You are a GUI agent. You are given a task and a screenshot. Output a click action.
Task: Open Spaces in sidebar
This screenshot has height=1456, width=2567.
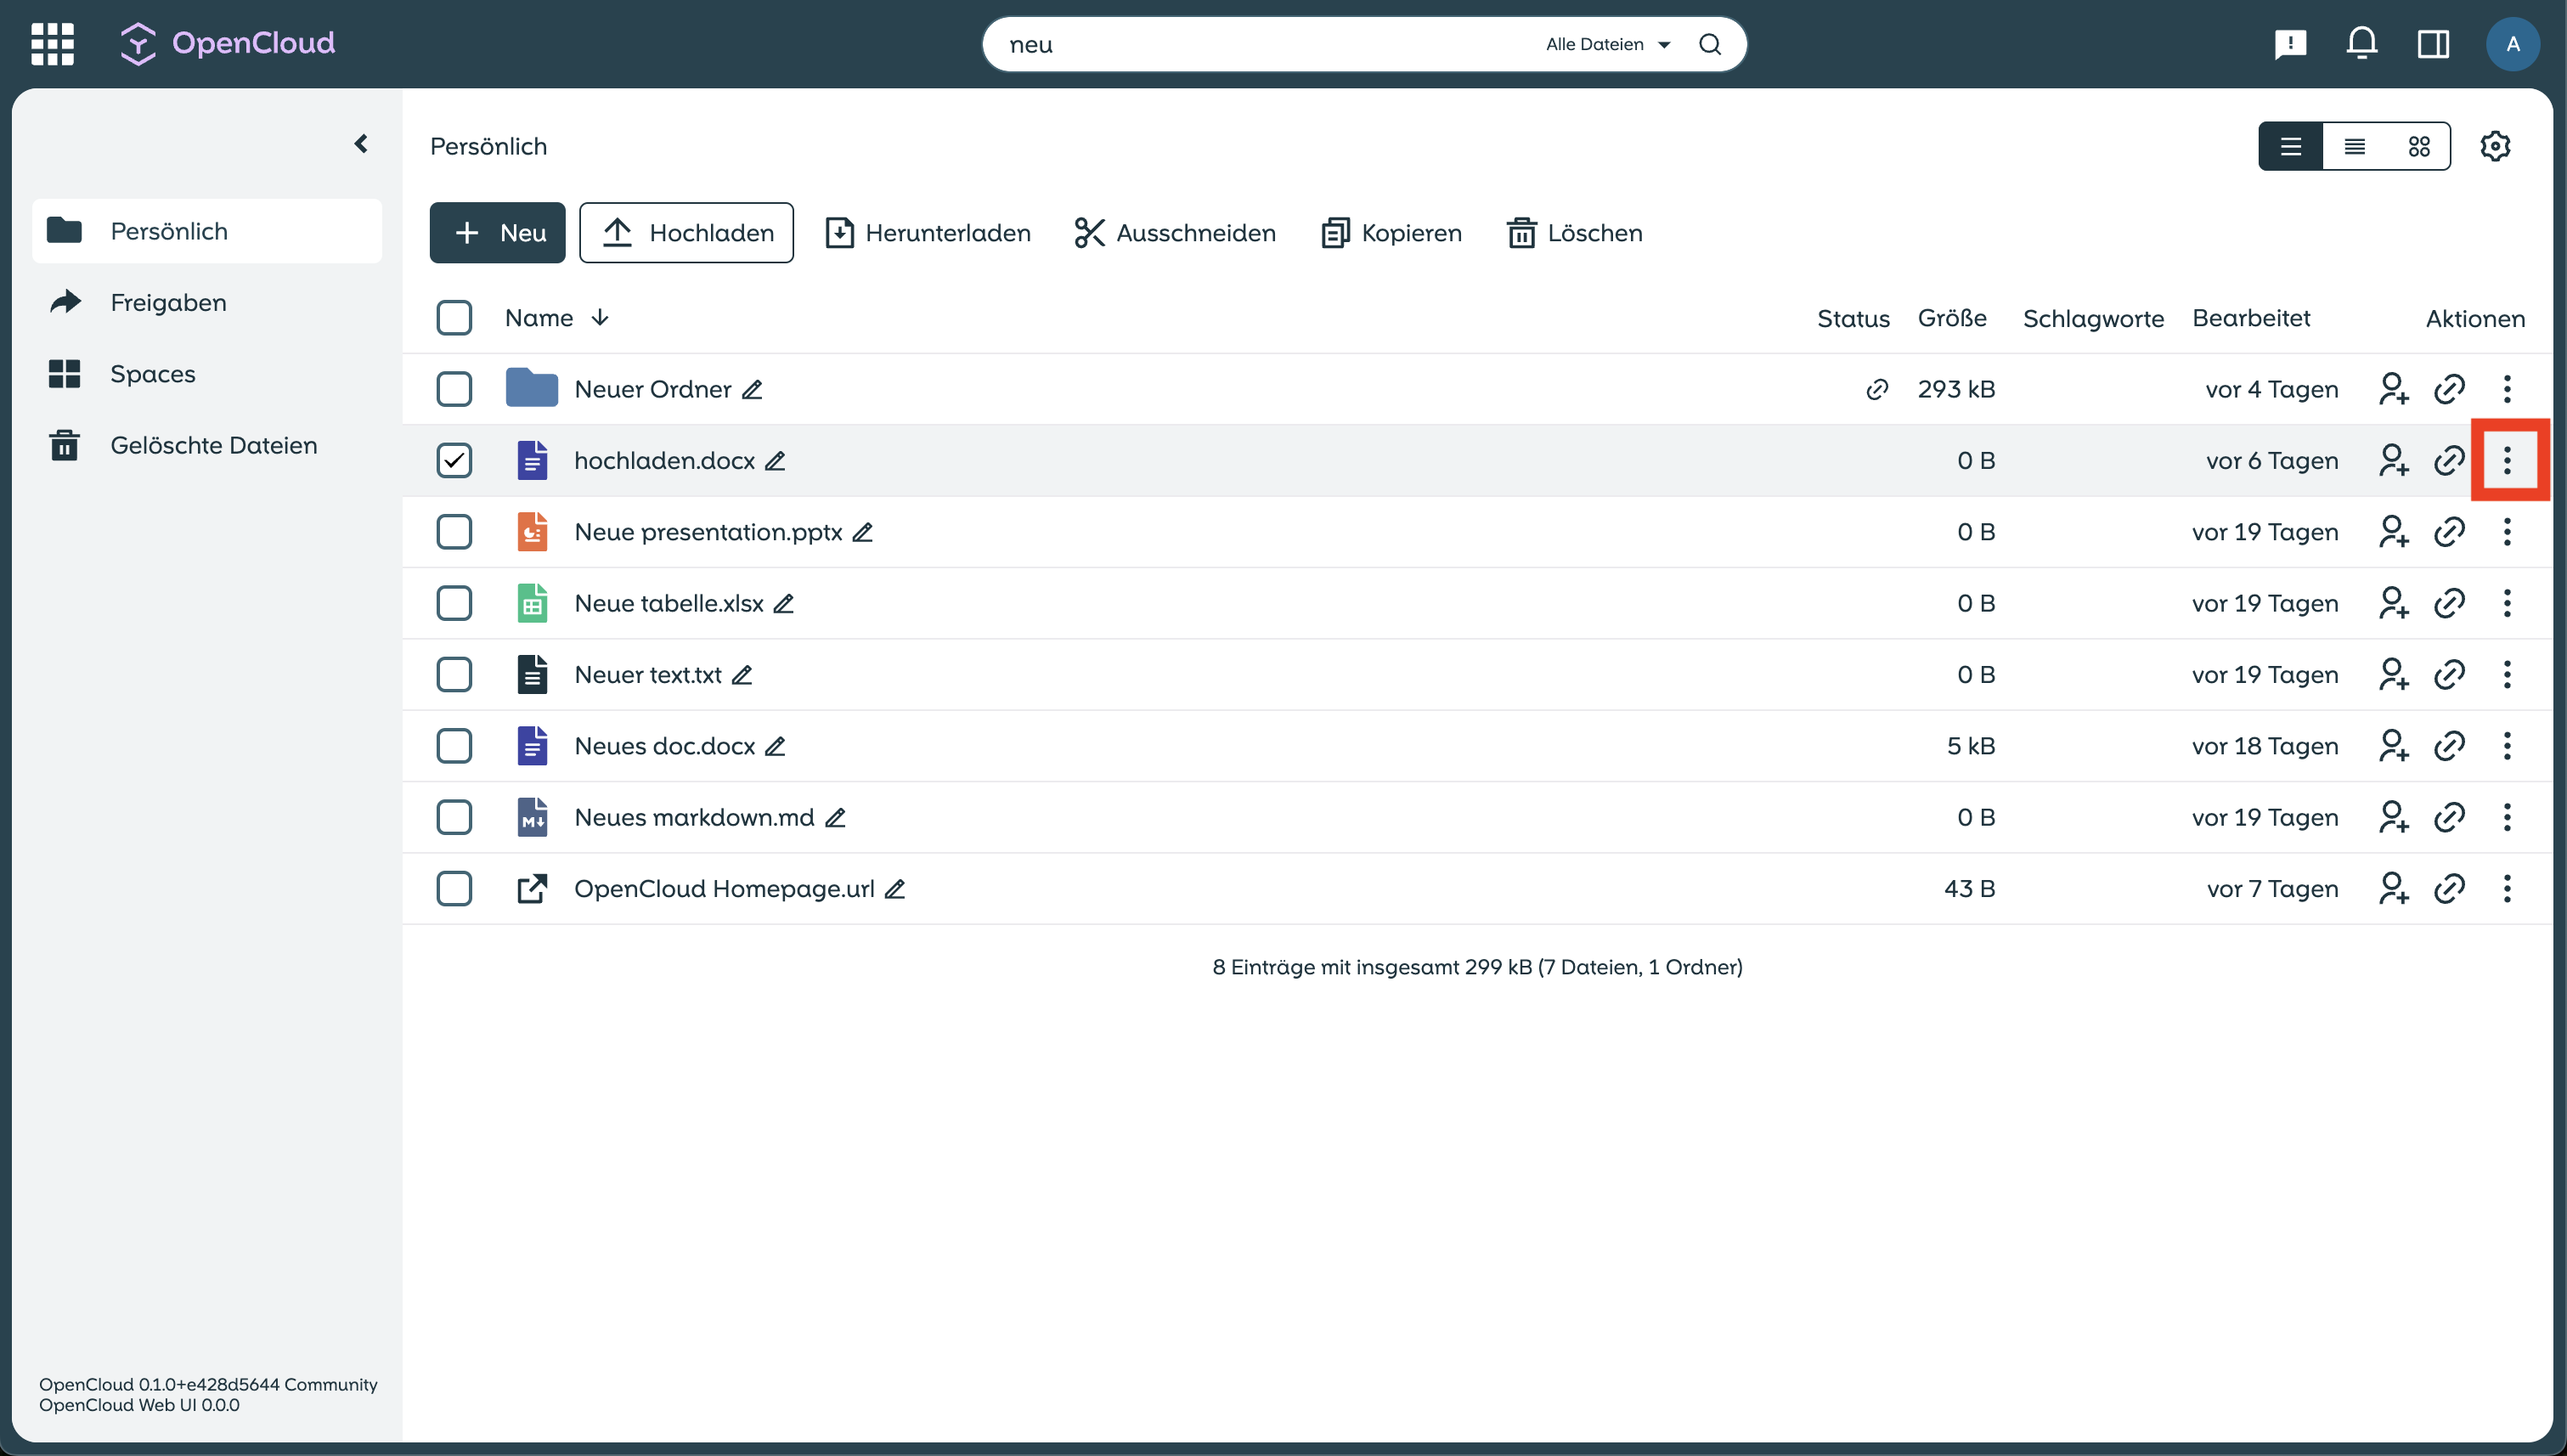[x=207, y=374]
